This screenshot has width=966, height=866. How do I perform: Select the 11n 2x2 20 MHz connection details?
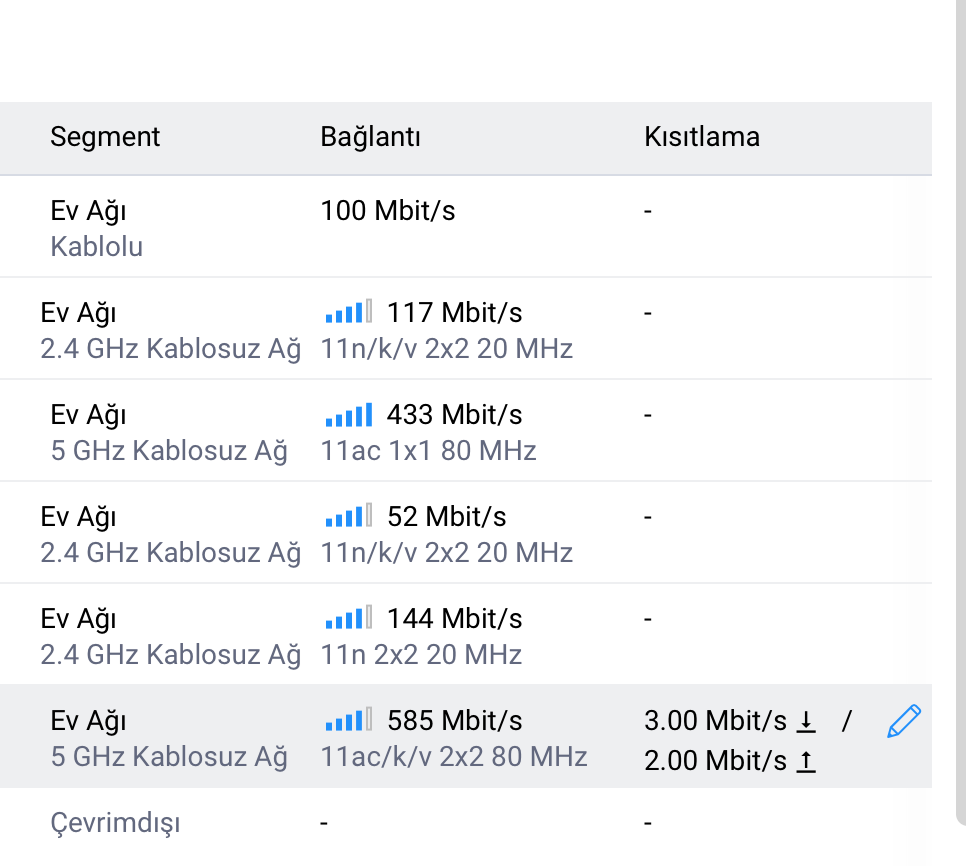pos(421,654)
